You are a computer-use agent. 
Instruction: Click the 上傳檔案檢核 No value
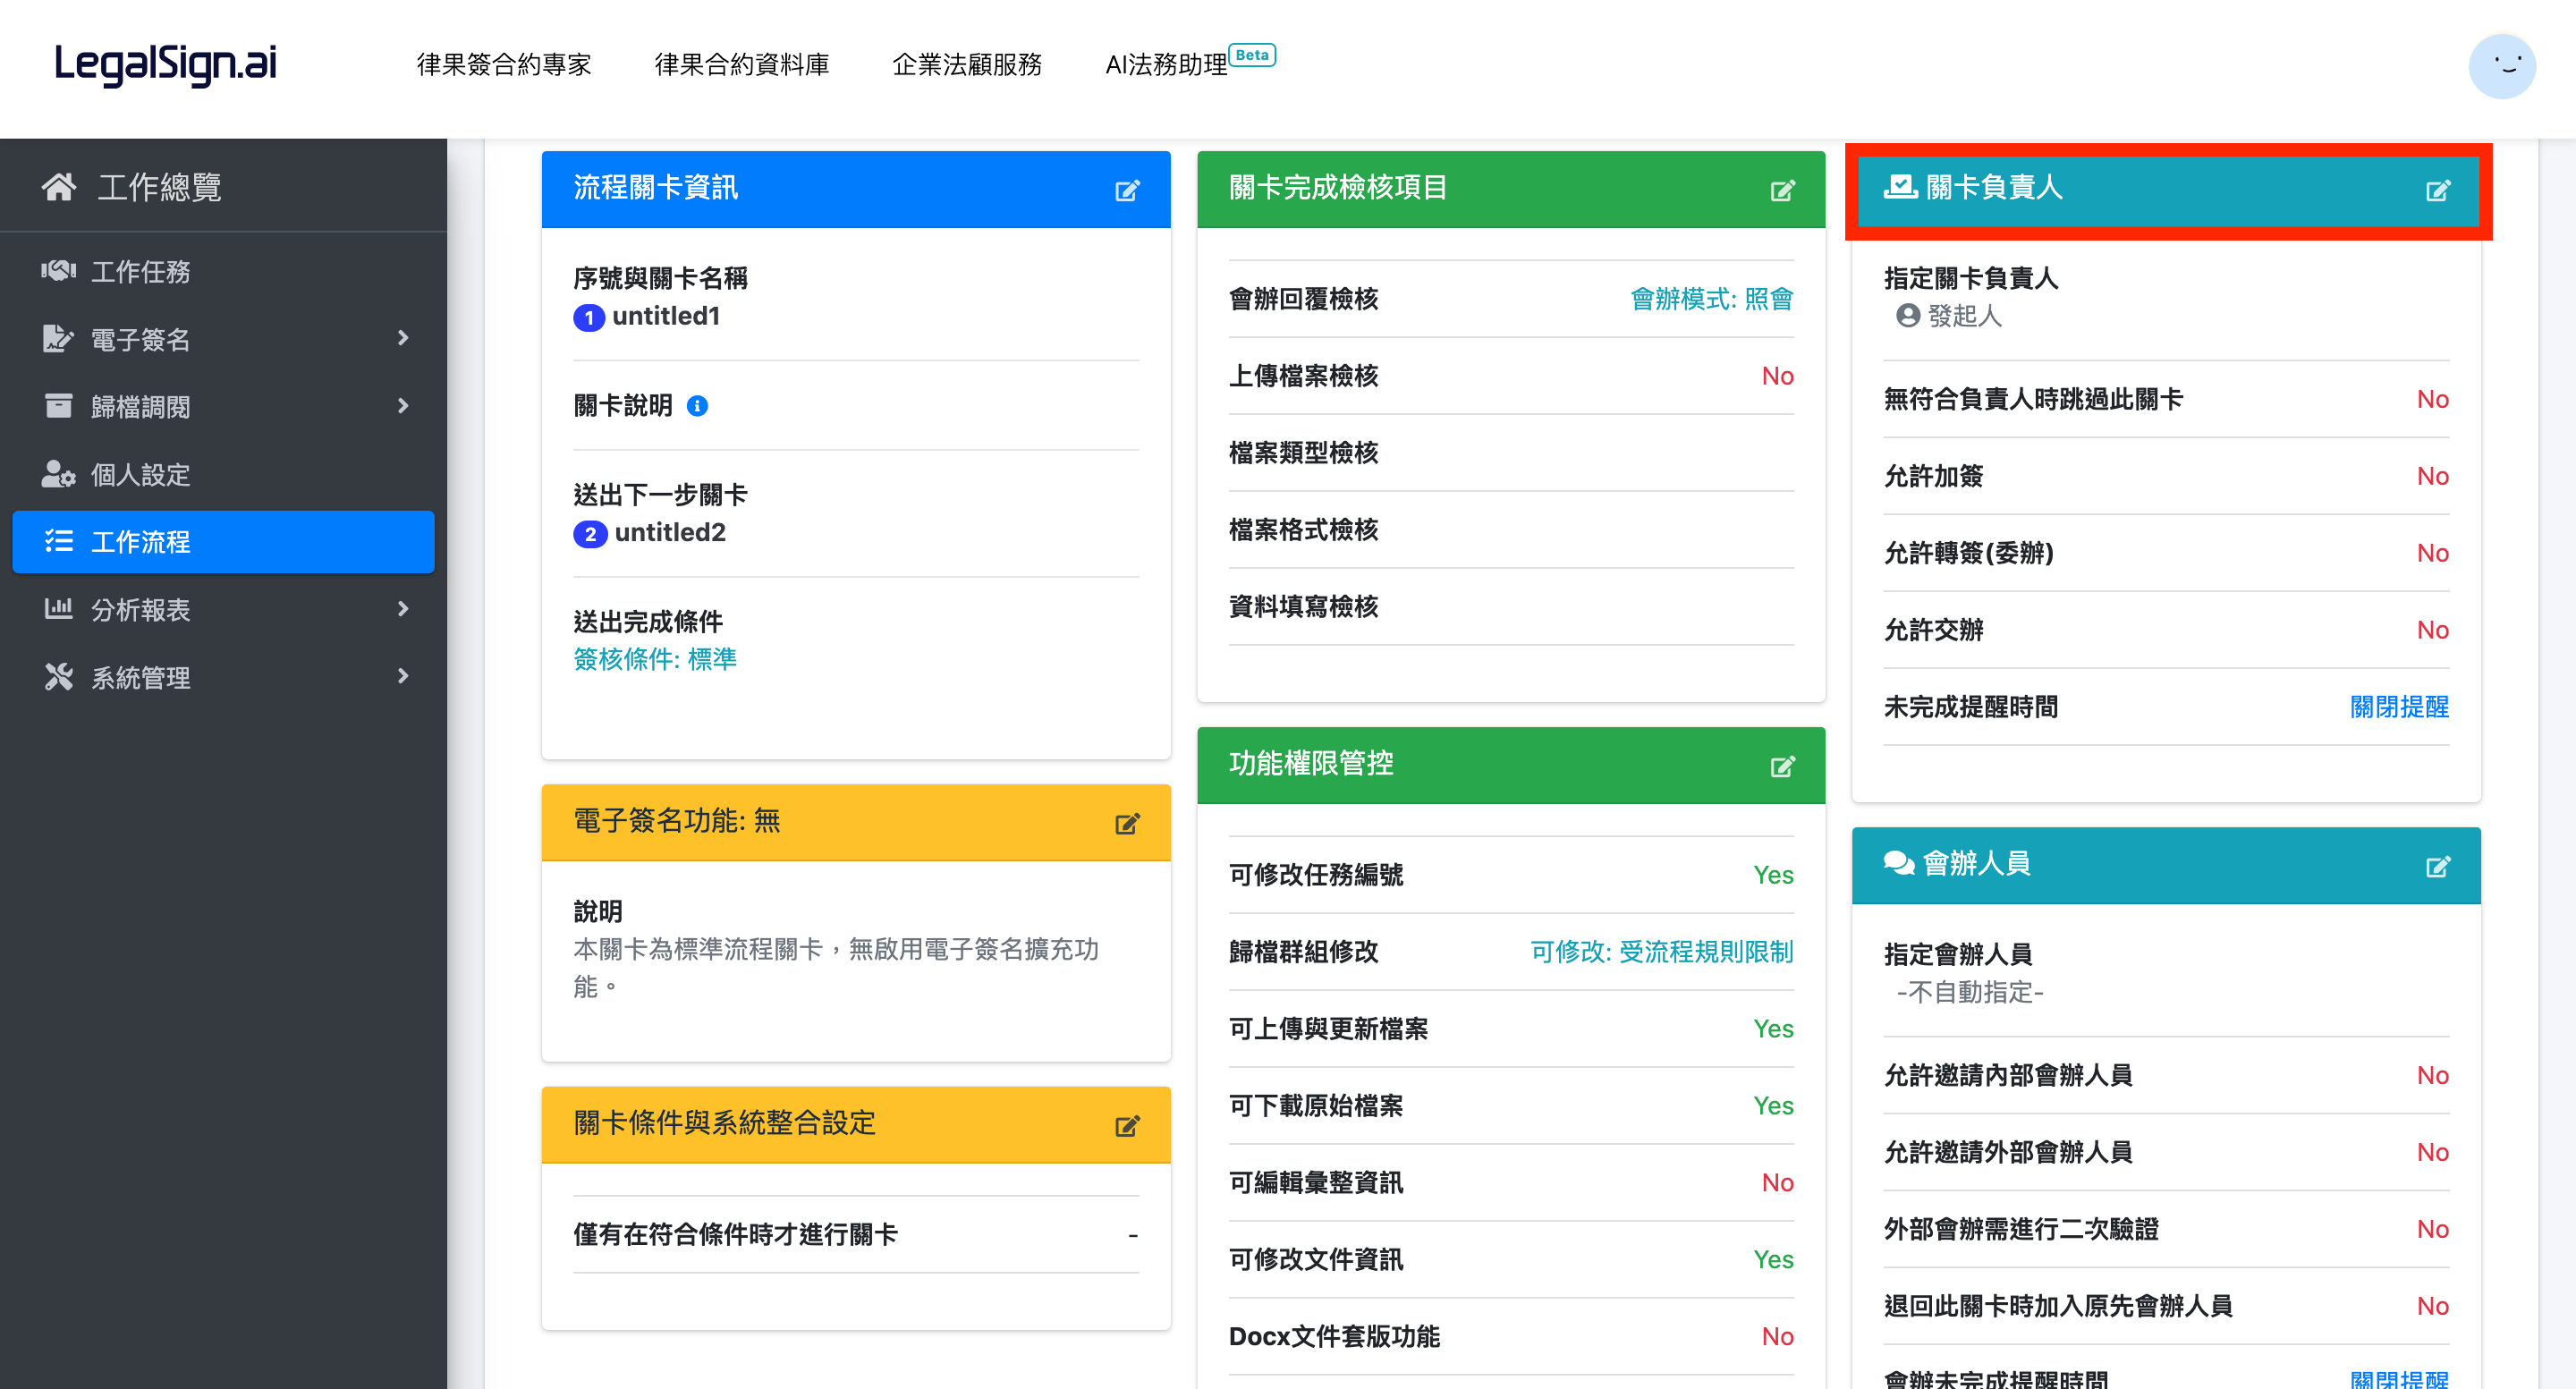1777,376
